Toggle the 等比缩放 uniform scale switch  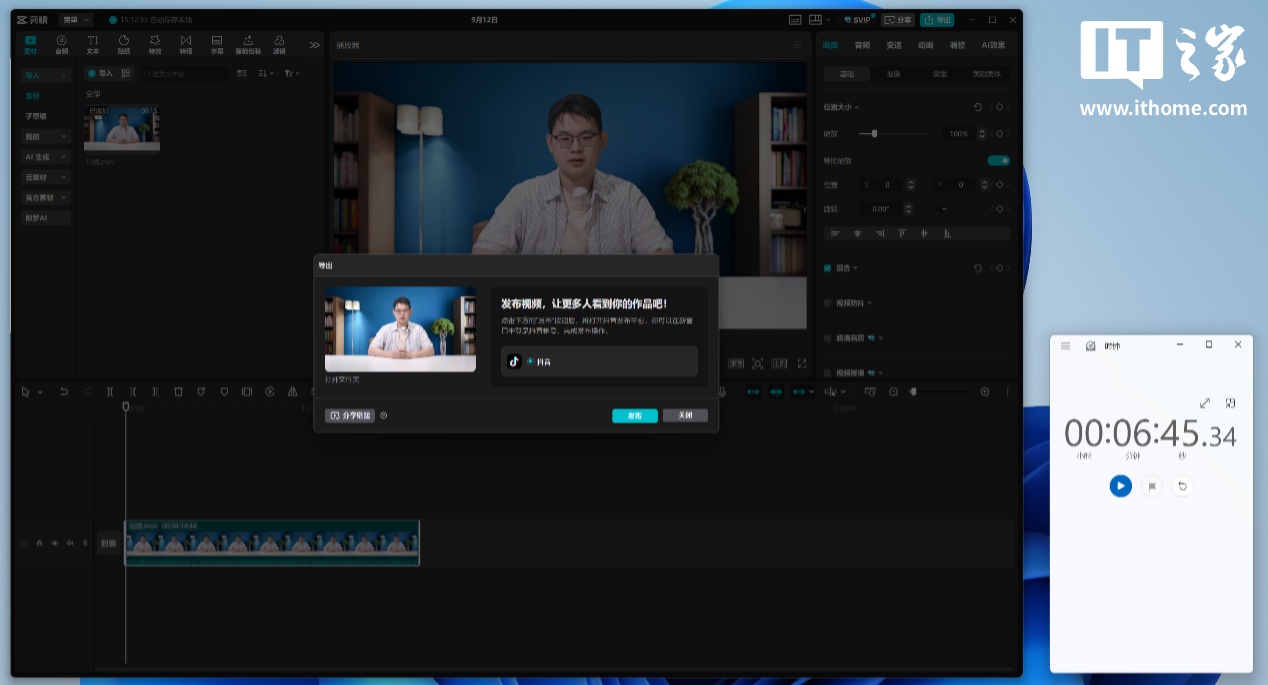(998, 161)
